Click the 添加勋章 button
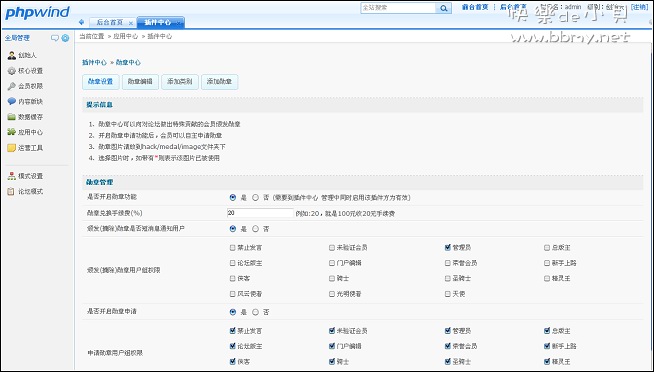654x372 pixels. pyautogui.click(x=219, y=82)
